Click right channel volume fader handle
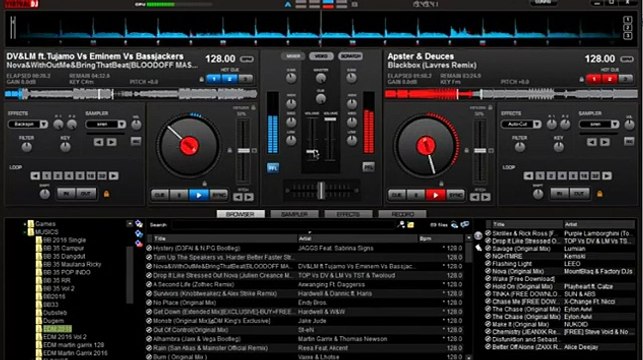The image size is (643, 360). [x=331, y=119]
